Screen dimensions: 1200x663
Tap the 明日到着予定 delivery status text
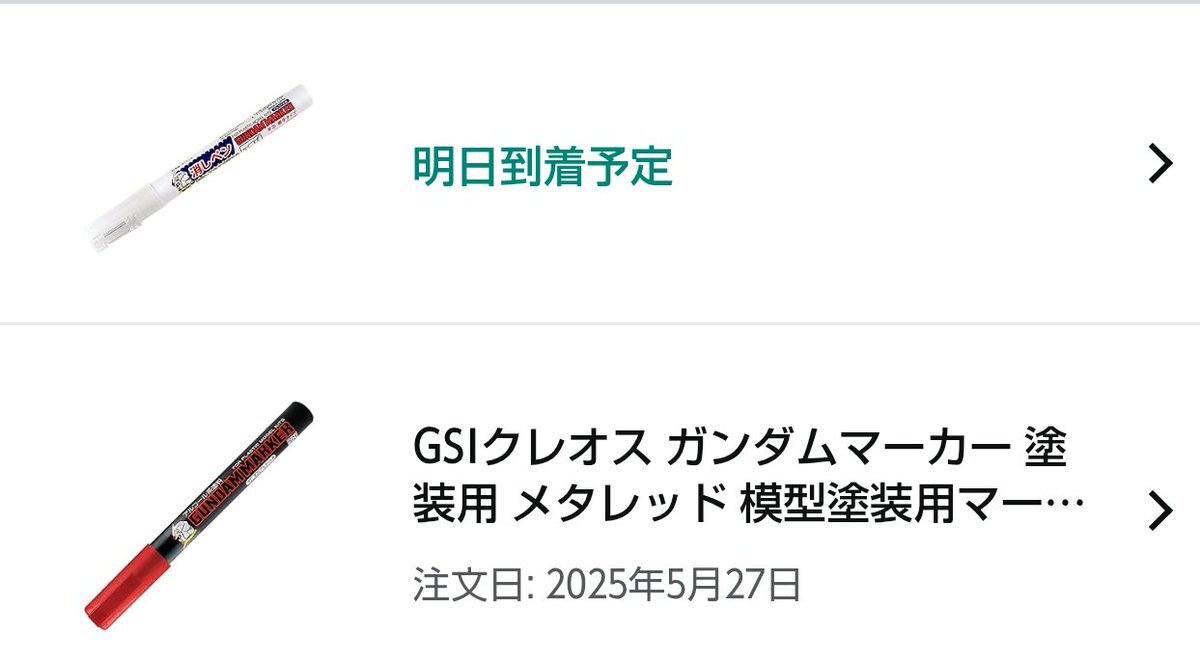[x=543, y=166]
